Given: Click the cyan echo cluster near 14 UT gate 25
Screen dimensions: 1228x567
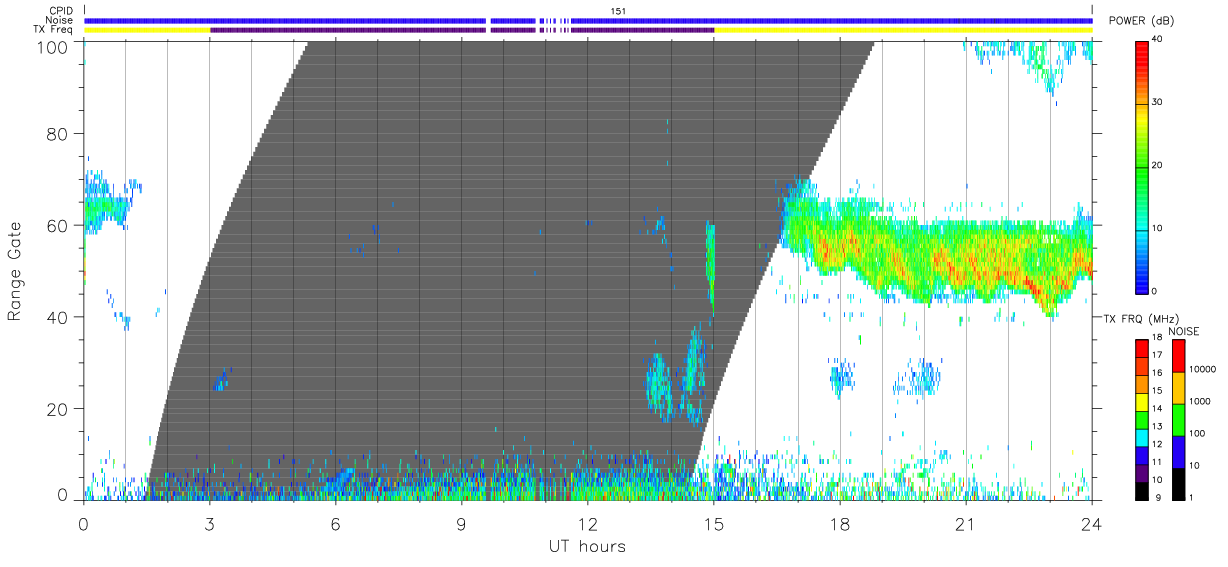Looking at the screenshot, I should (660, 385).
